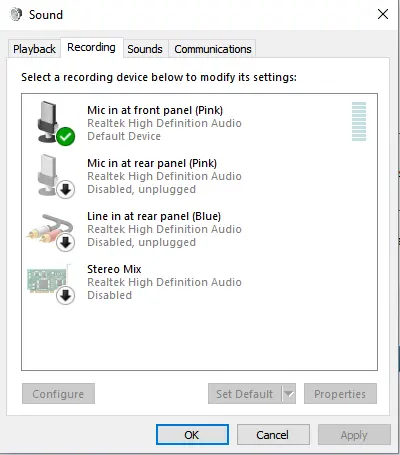This screenshot has width=400, height=455.
Task: Open the Sounds tab
Action: tap(145, 49)
